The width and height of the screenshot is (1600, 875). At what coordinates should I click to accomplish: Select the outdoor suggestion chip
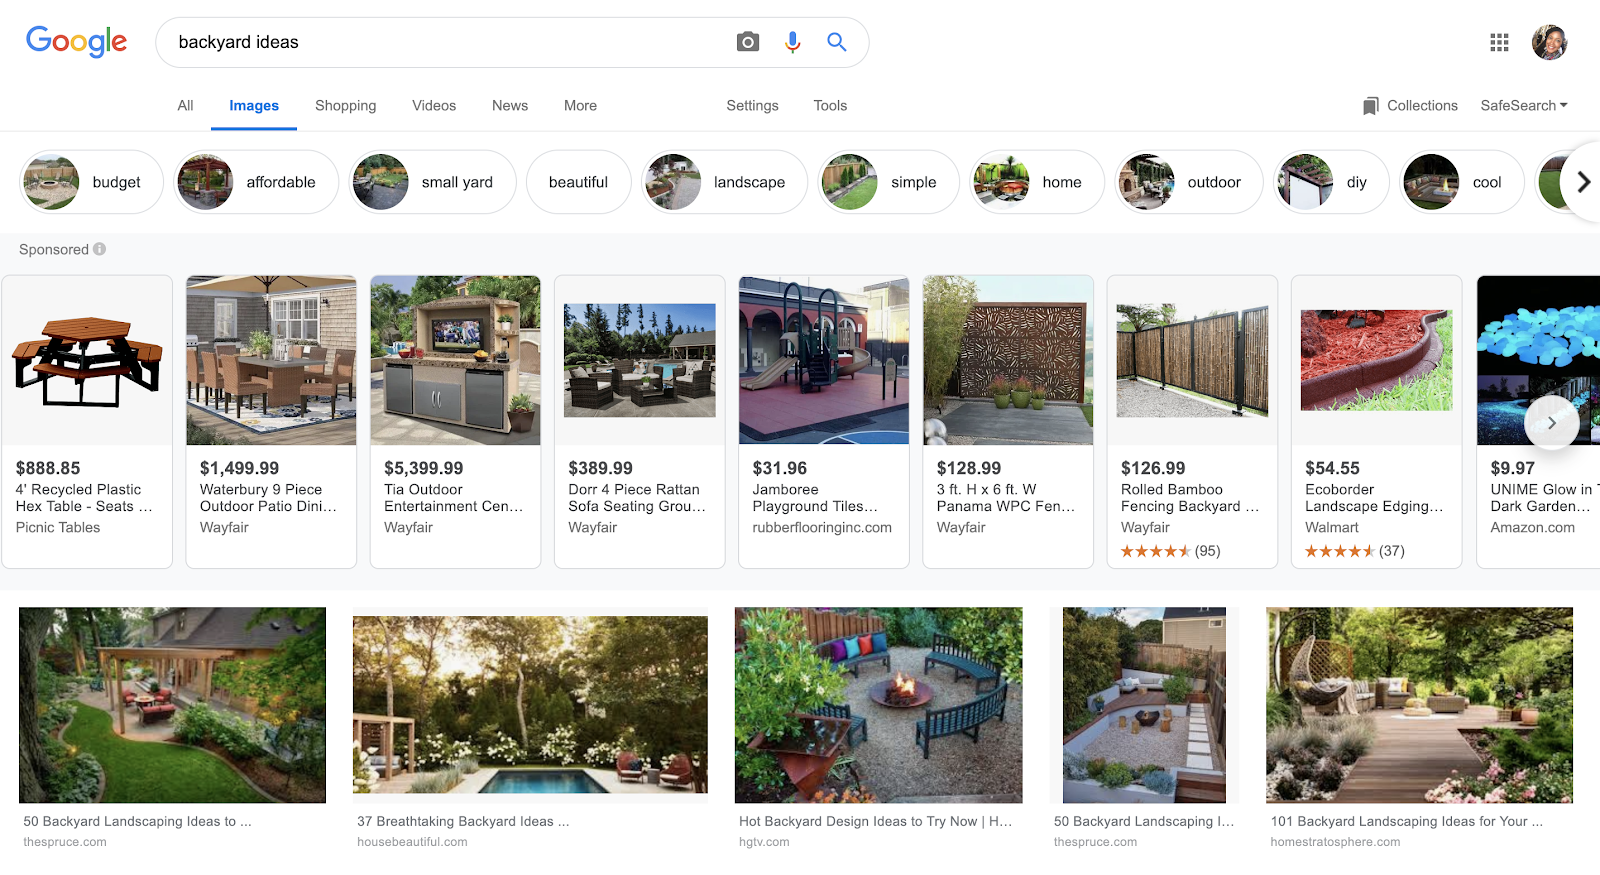click(1189, 182)
